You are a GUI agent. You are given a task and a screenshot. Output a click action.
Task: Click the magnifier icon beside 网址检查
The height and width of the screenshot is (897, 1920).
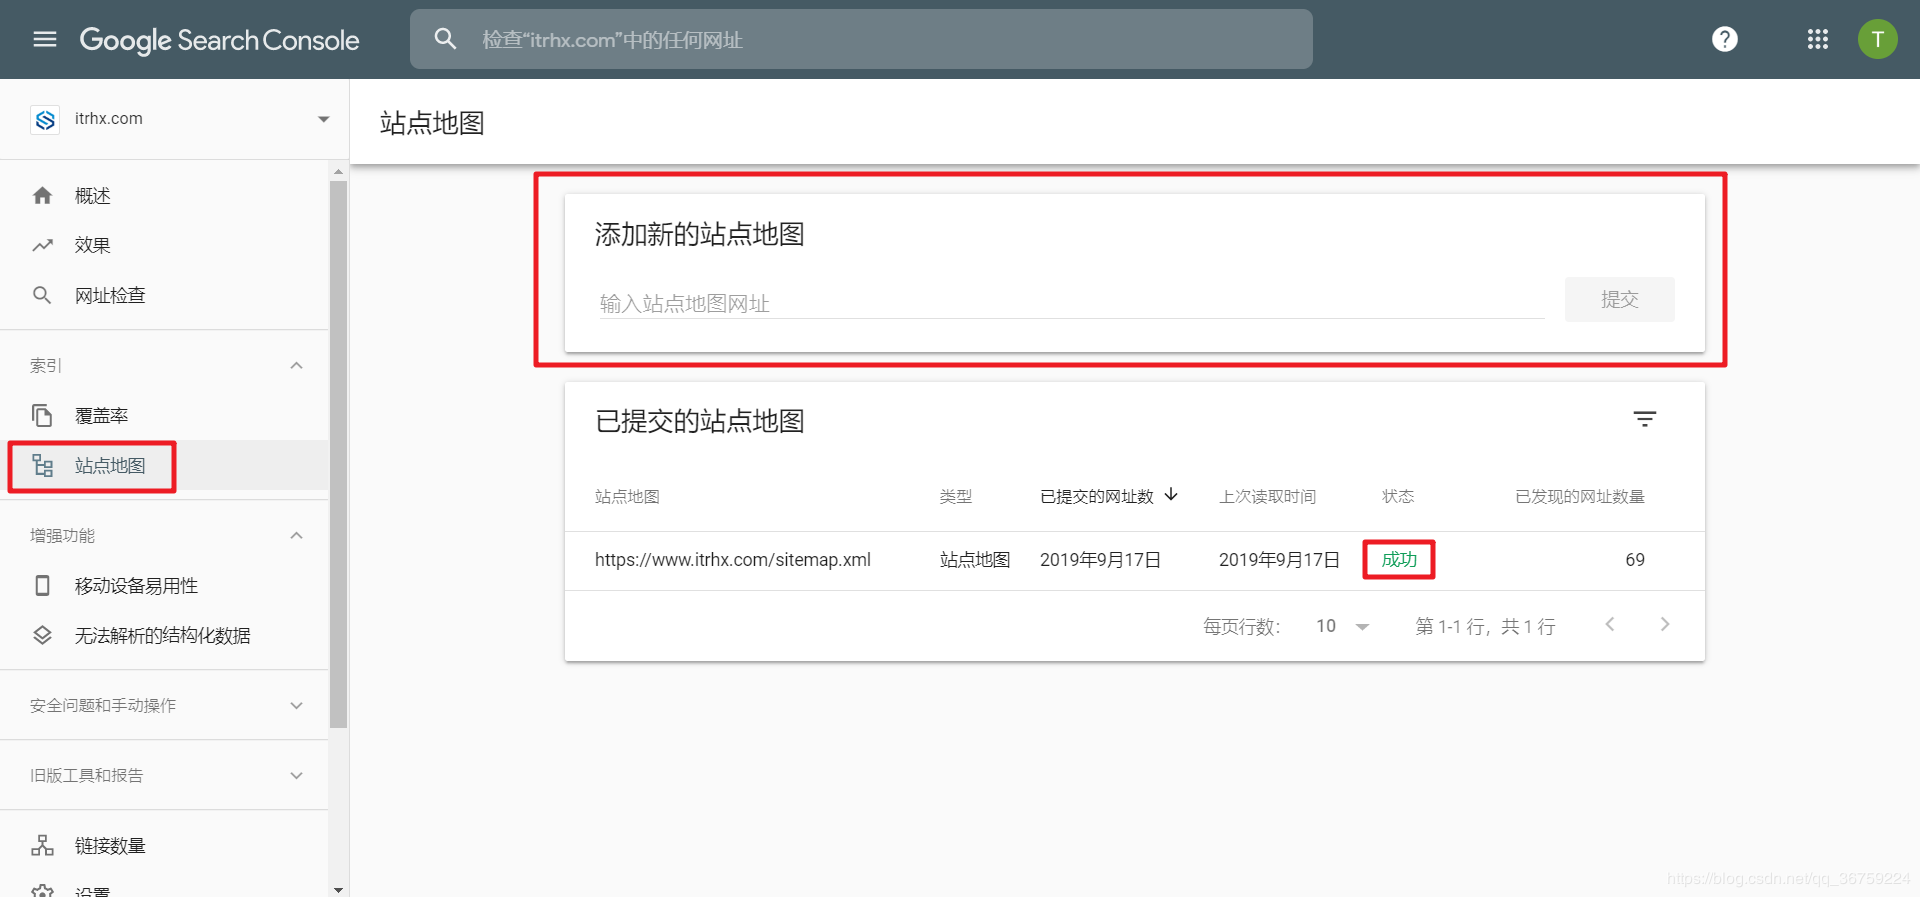pyautogui.click(x=42, y=295)
